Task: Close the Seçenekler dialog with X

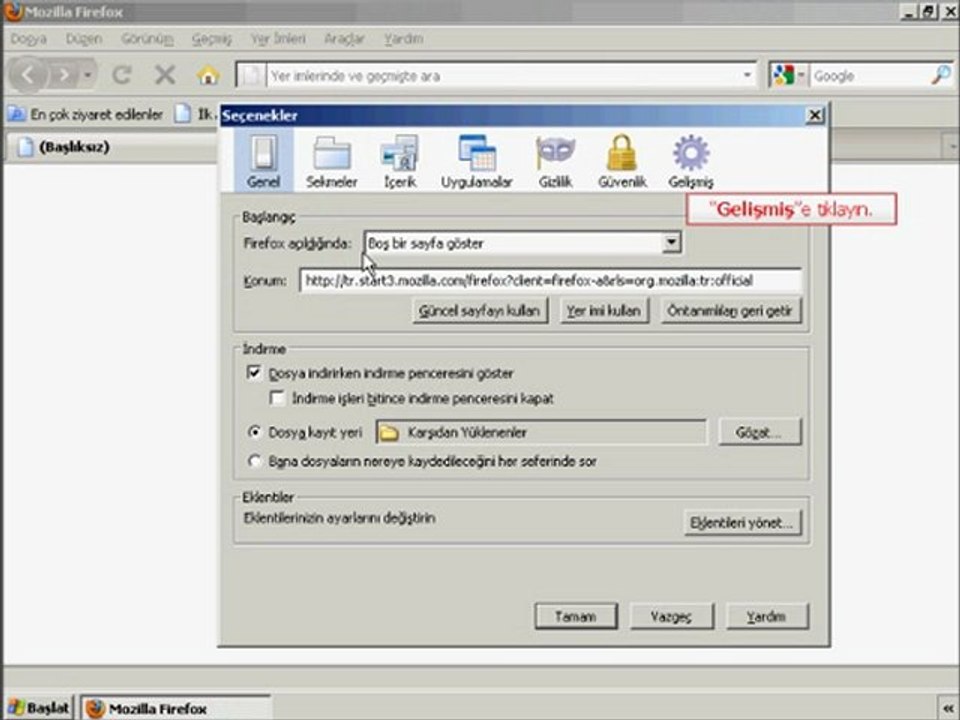Action: (815, 115)
